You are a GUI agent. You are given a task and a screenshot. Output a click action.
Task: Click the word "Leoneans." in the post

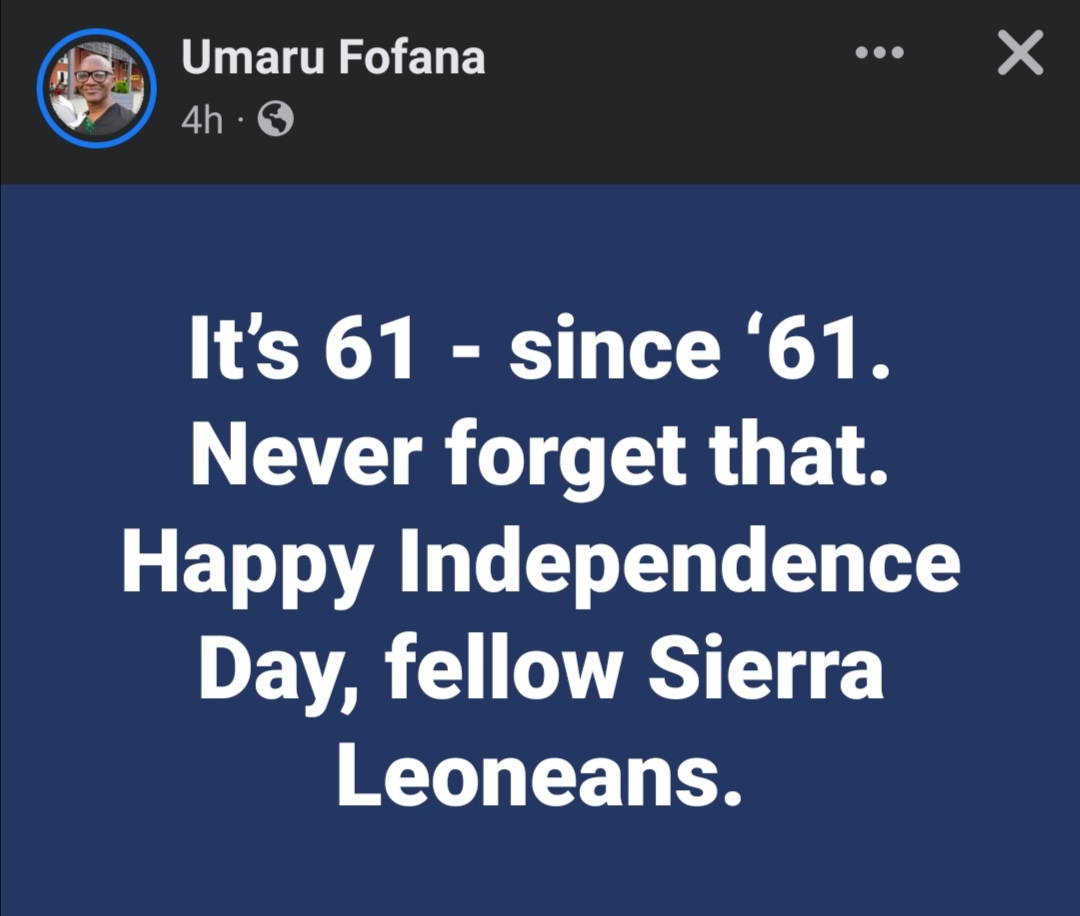pos(541,777)
